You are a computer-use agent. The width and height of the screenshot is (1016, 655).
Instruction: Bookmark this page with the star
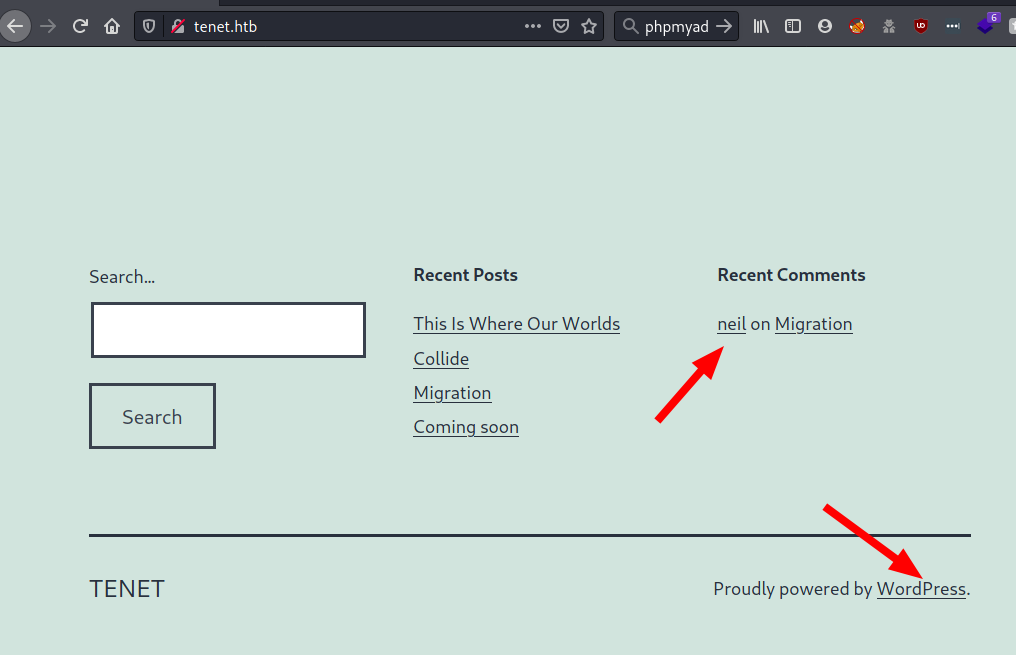coord(589,27)
